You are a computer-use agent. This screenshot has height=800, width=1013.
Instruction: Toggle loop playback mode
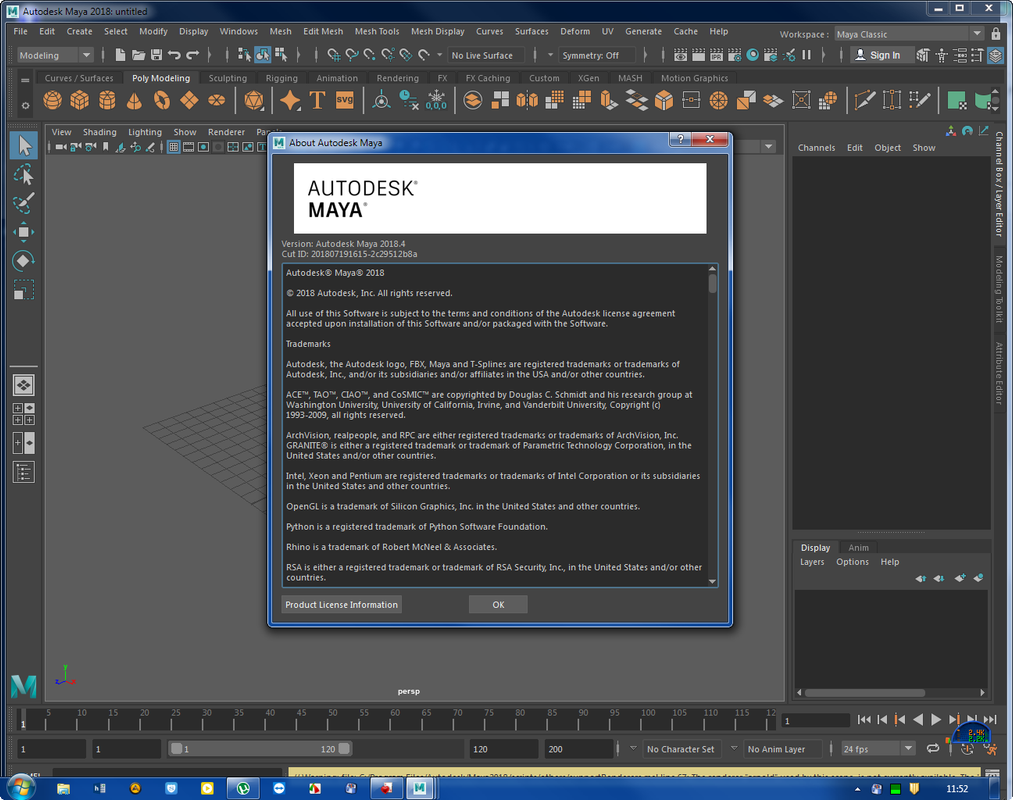[932, 749]
